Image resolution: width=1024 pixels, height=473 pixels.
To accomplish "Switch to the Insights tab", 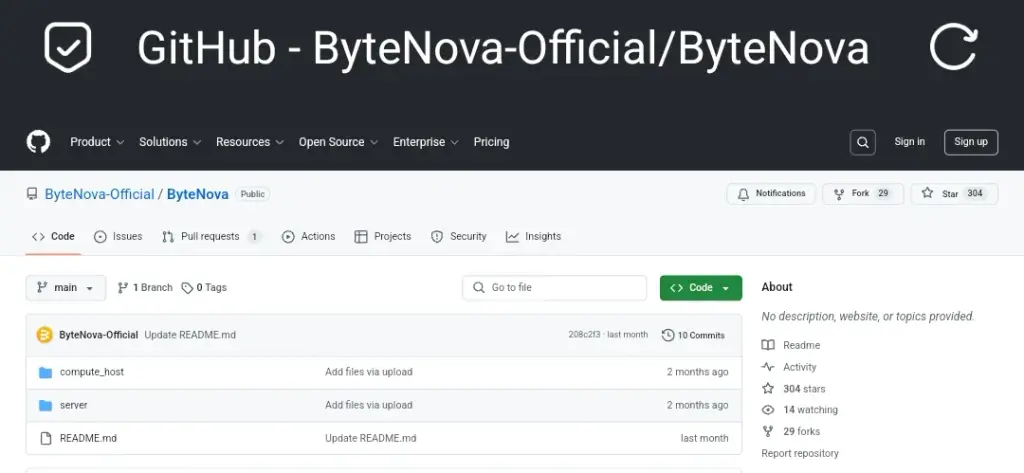I will [534, 236].
